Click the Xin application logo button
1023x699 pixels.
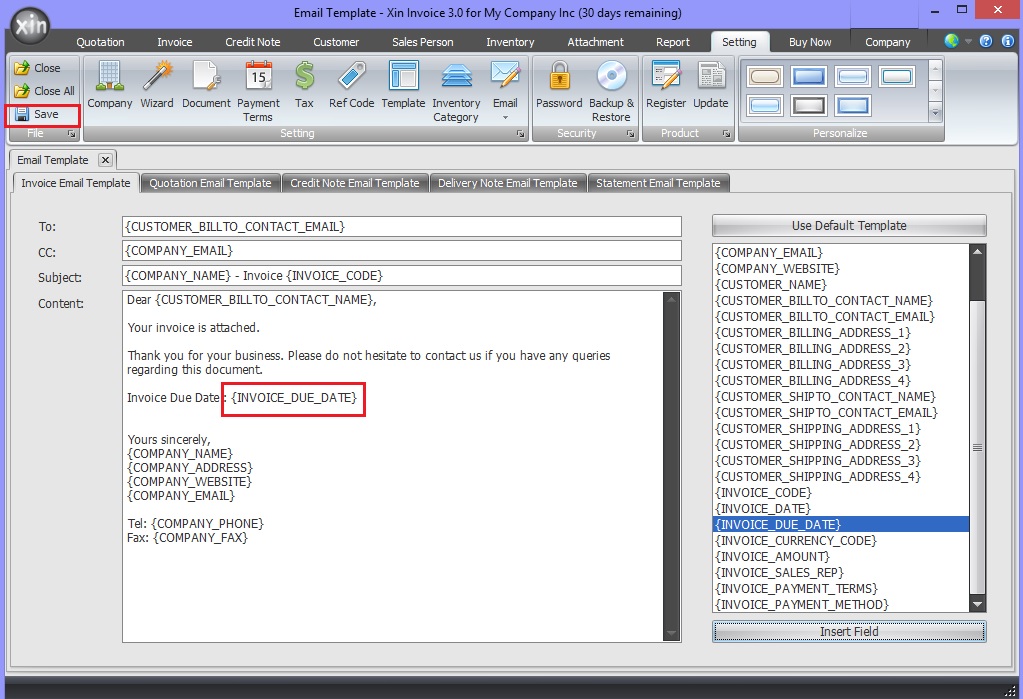30,26
